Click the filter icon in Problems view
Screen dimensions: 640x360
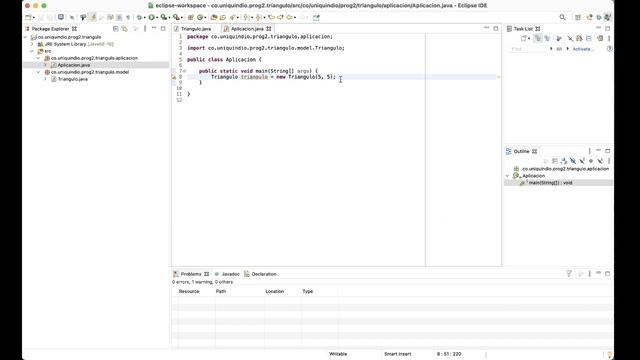(x=569, y=273)
